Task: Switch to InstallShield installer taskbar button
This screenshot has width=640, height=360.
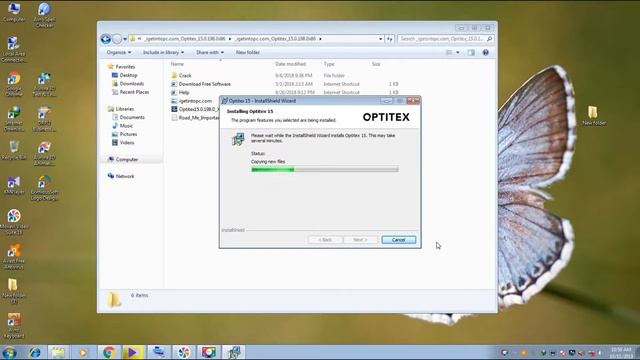Action: (233, 352)
